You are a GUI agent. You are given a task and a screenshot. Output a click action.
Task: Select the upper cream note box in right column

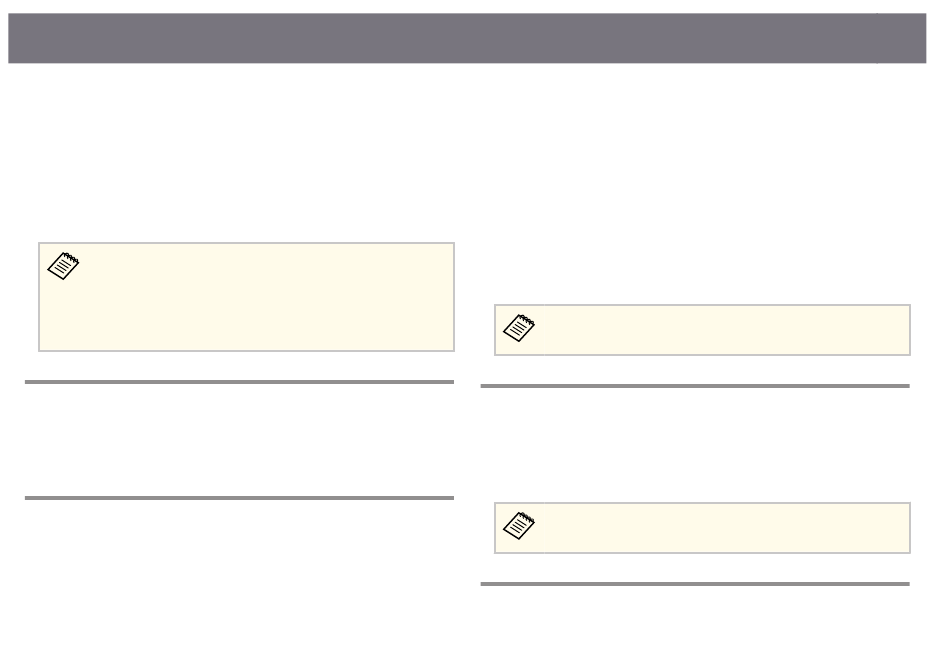(702, 330)
